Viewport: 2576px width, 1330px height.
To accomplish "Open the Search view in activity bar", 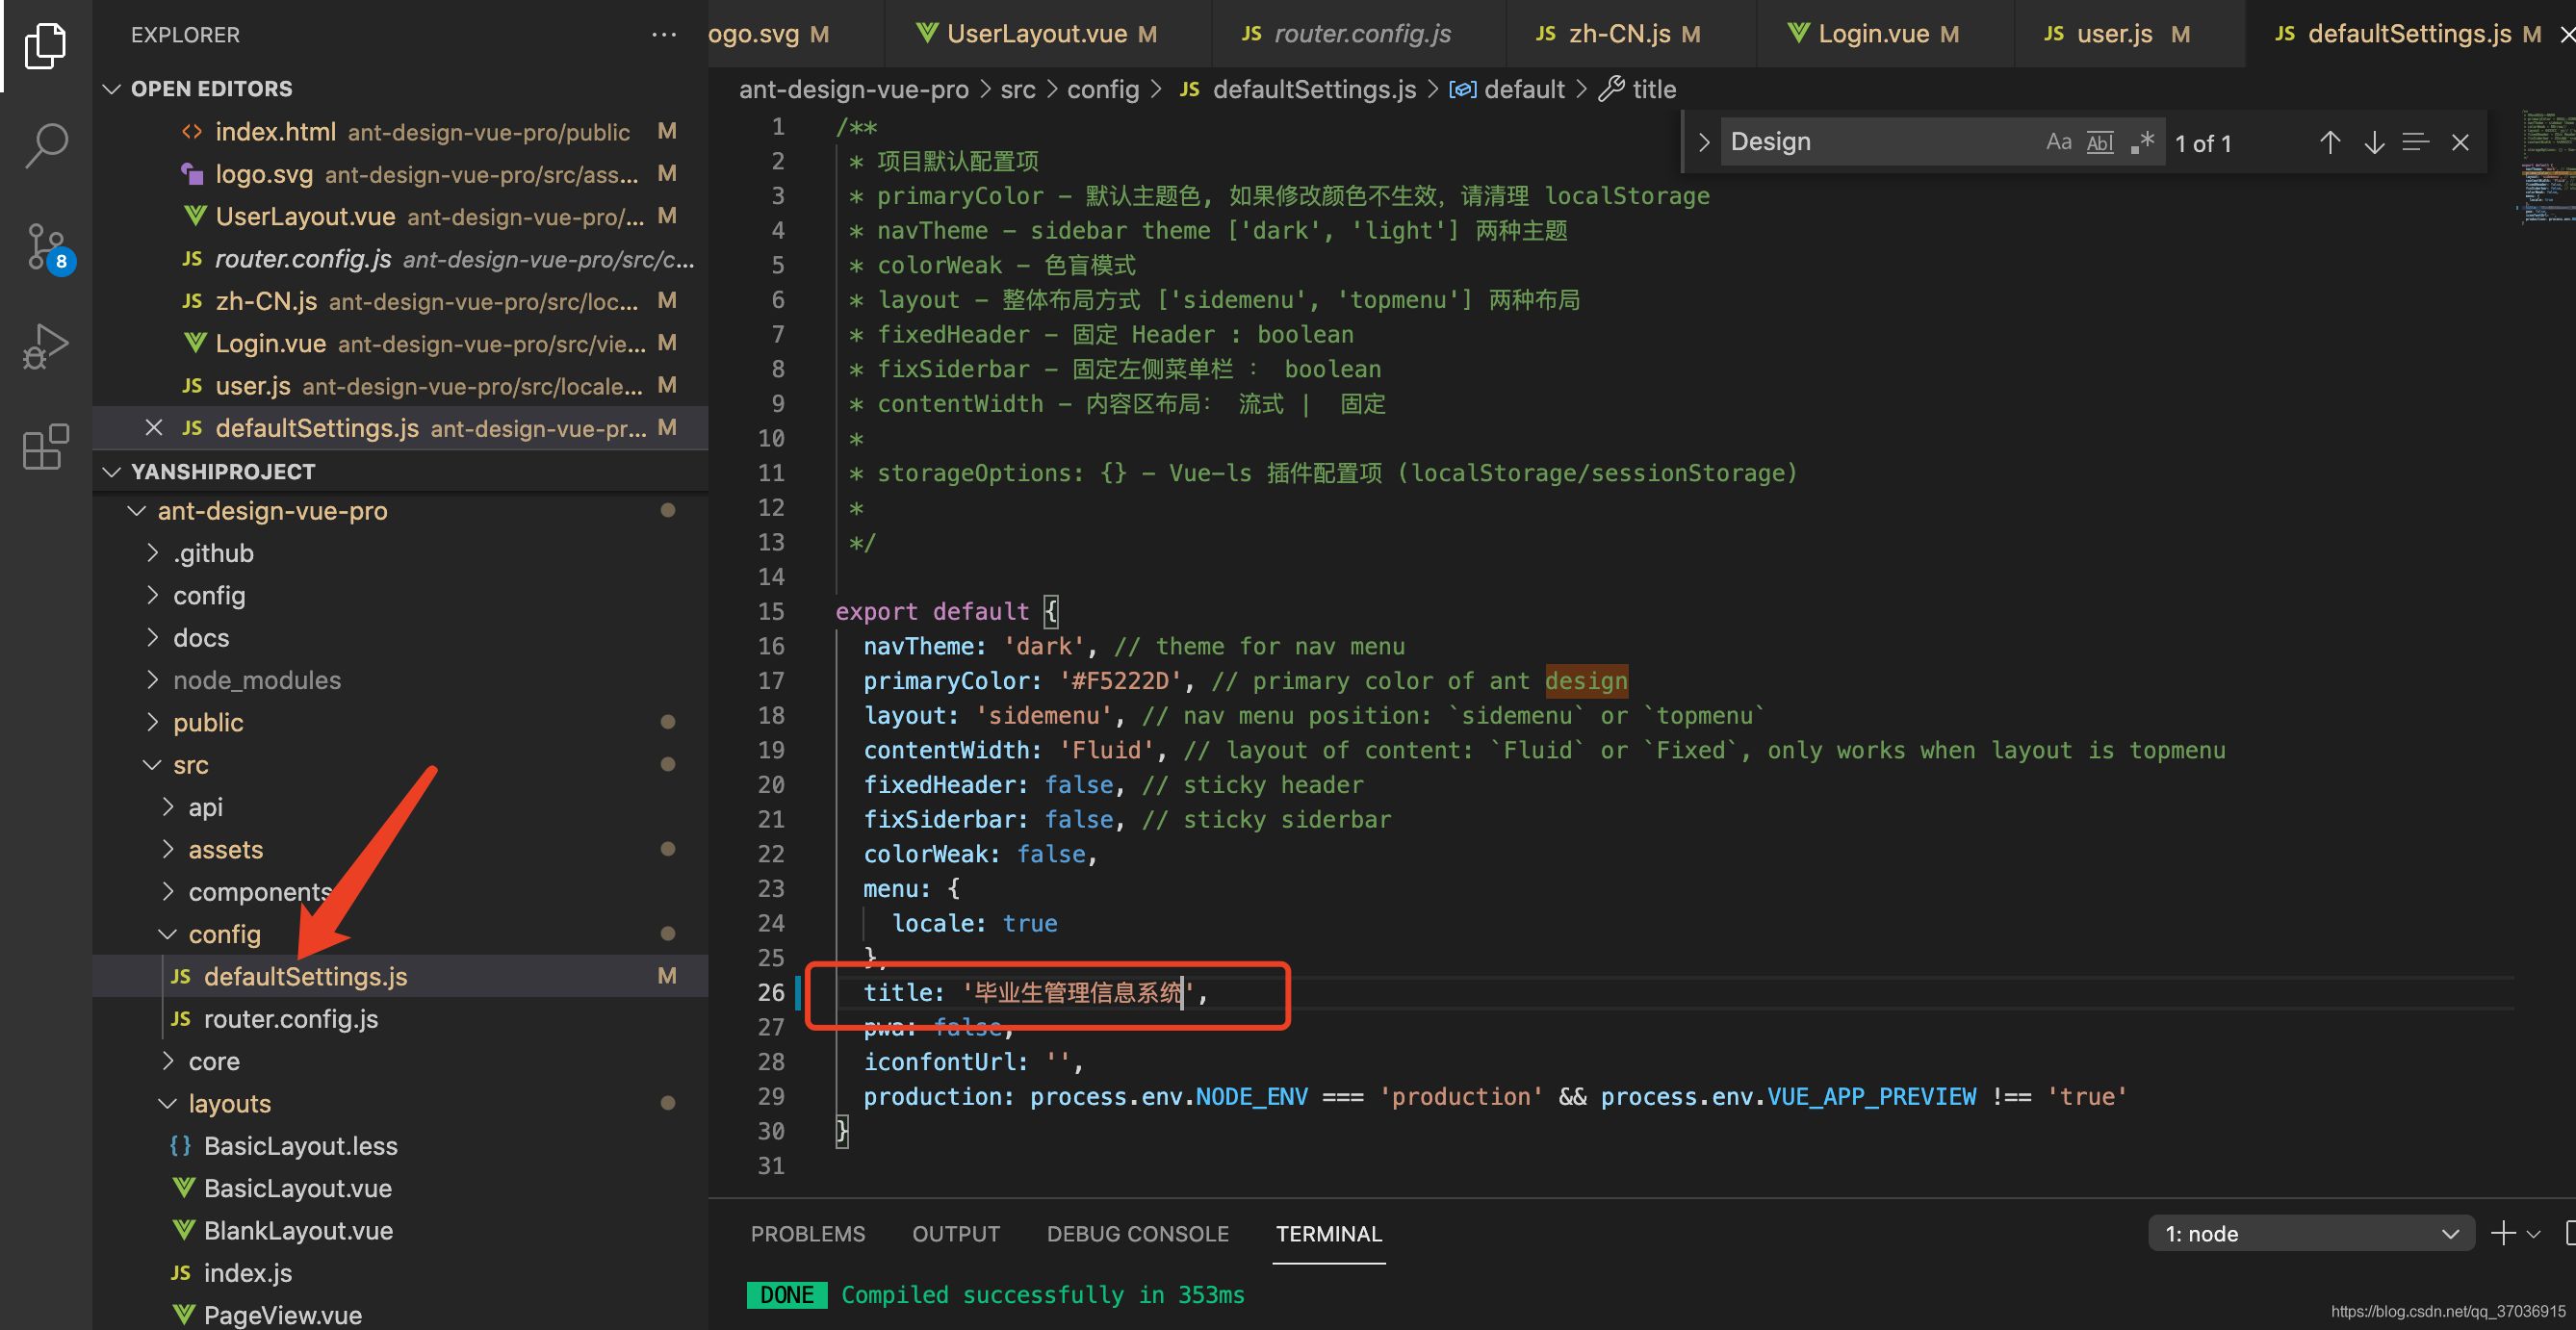I will [46, 145].
